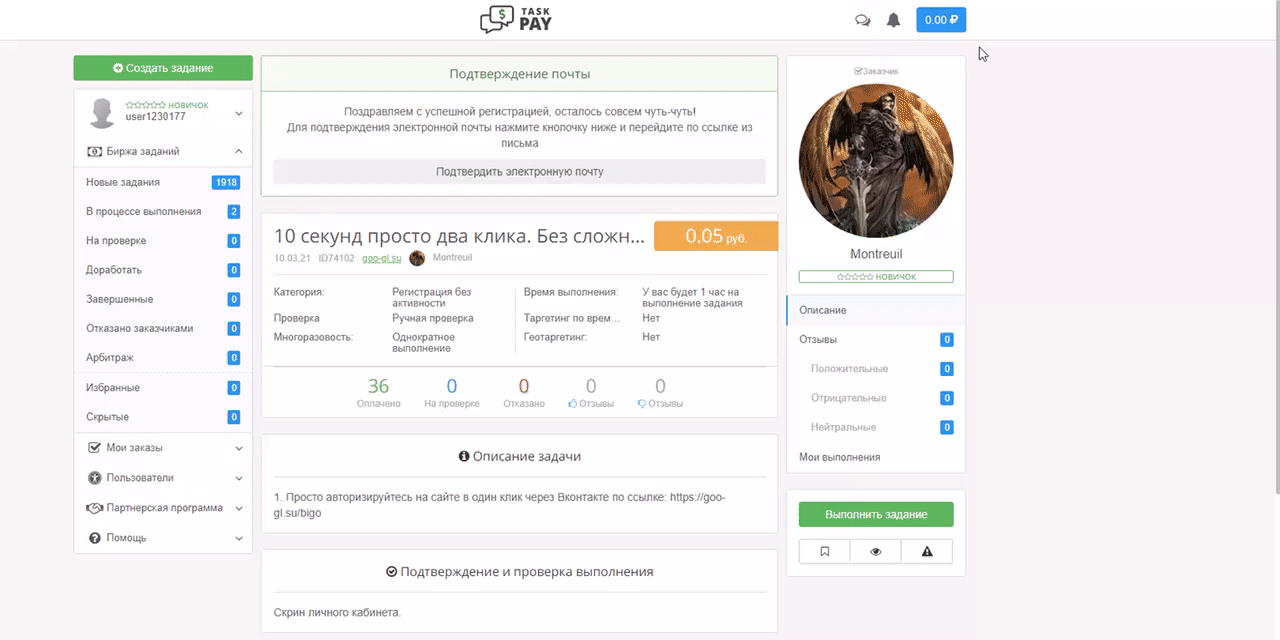This screenshot has height=640, width=1280.
Task: Select the thumbs-up Отзывы counter
Action: pos(591,392)
